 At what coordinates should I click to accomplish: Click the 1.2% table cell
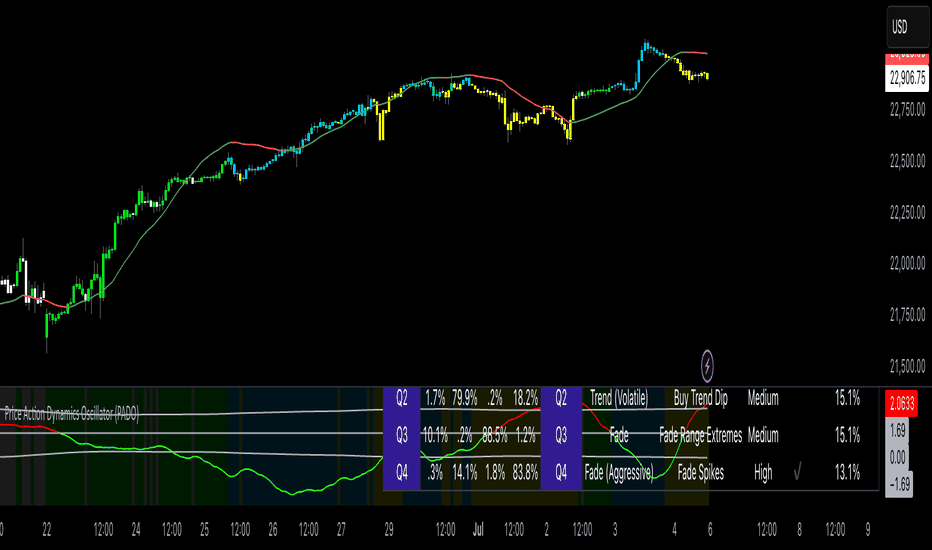pos(525,435)
